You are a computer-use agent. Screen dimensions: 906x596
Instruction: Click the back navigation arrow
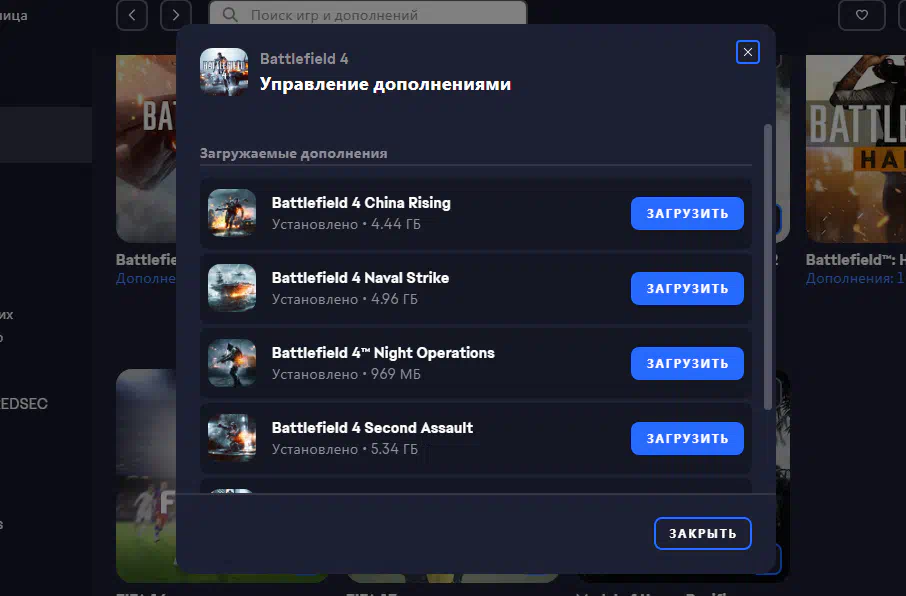[x=132, y=14]
